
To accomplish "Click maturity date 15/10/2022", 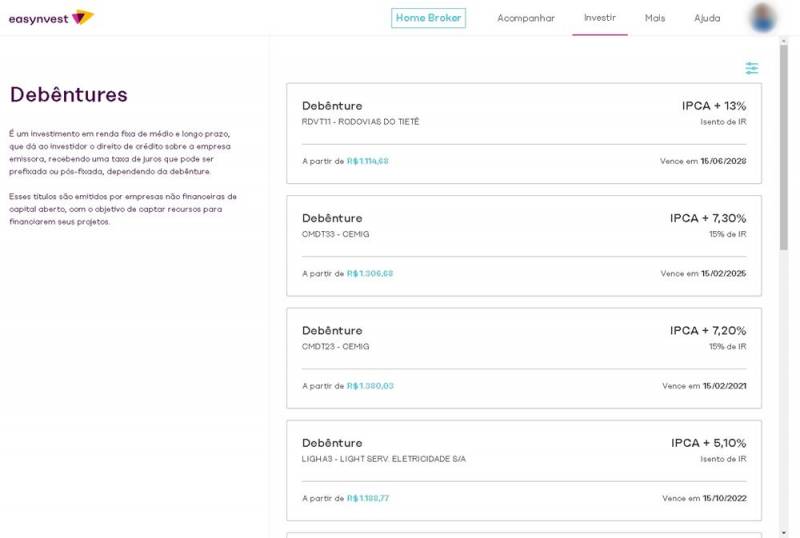I will (724, 498).
